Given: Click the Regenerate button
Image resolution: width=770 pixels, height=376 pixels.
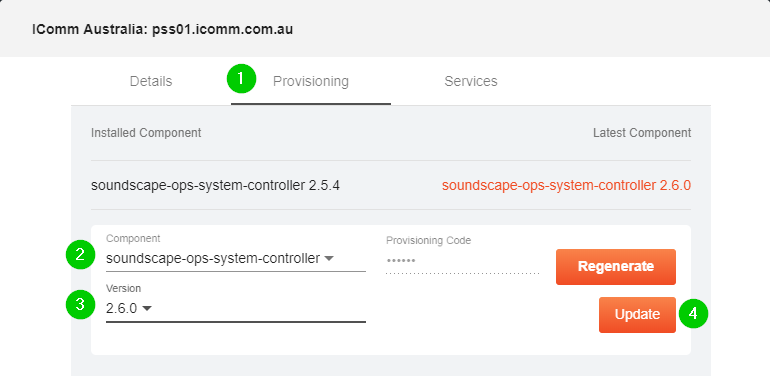Looking at the screenshot, I should 616,267.
